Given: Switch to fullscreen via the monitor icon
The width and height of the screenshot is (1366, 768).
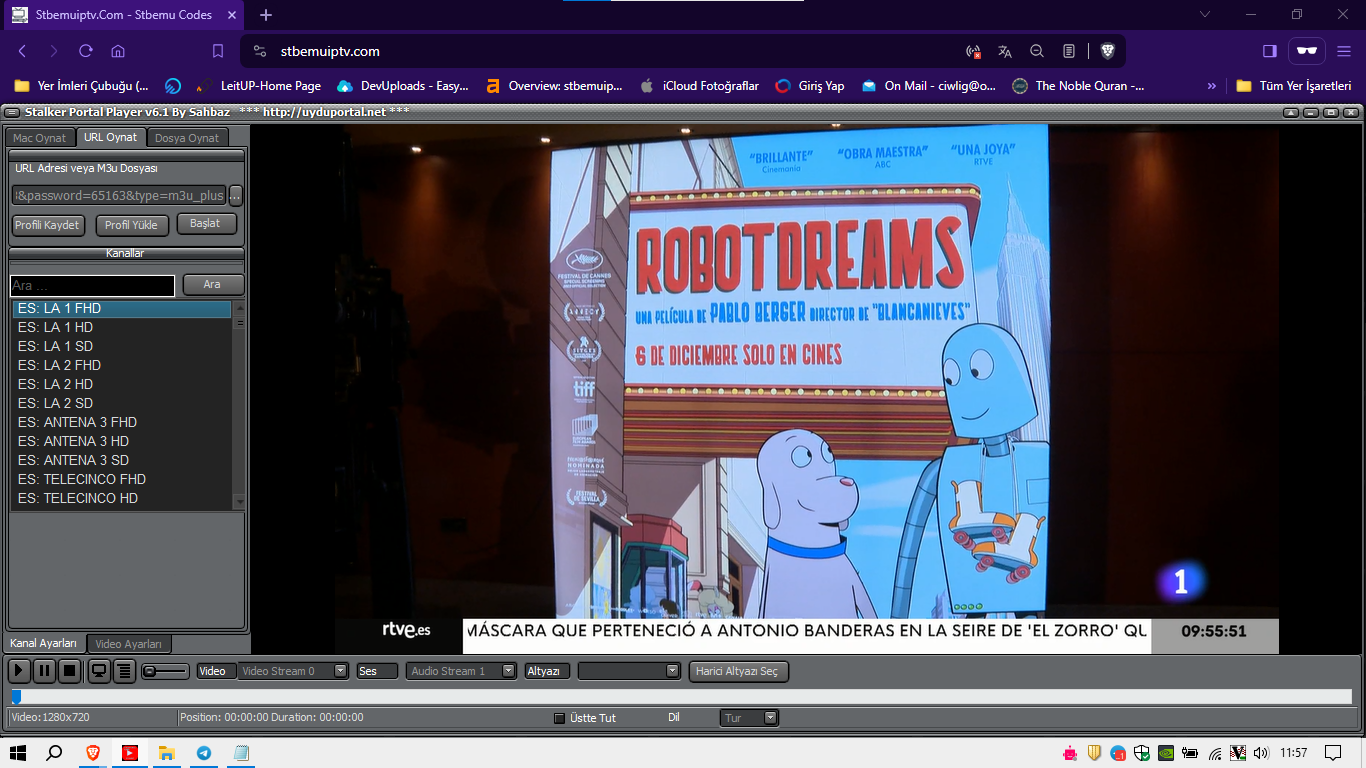Looking at the screenshot, I should coord(99,671).
